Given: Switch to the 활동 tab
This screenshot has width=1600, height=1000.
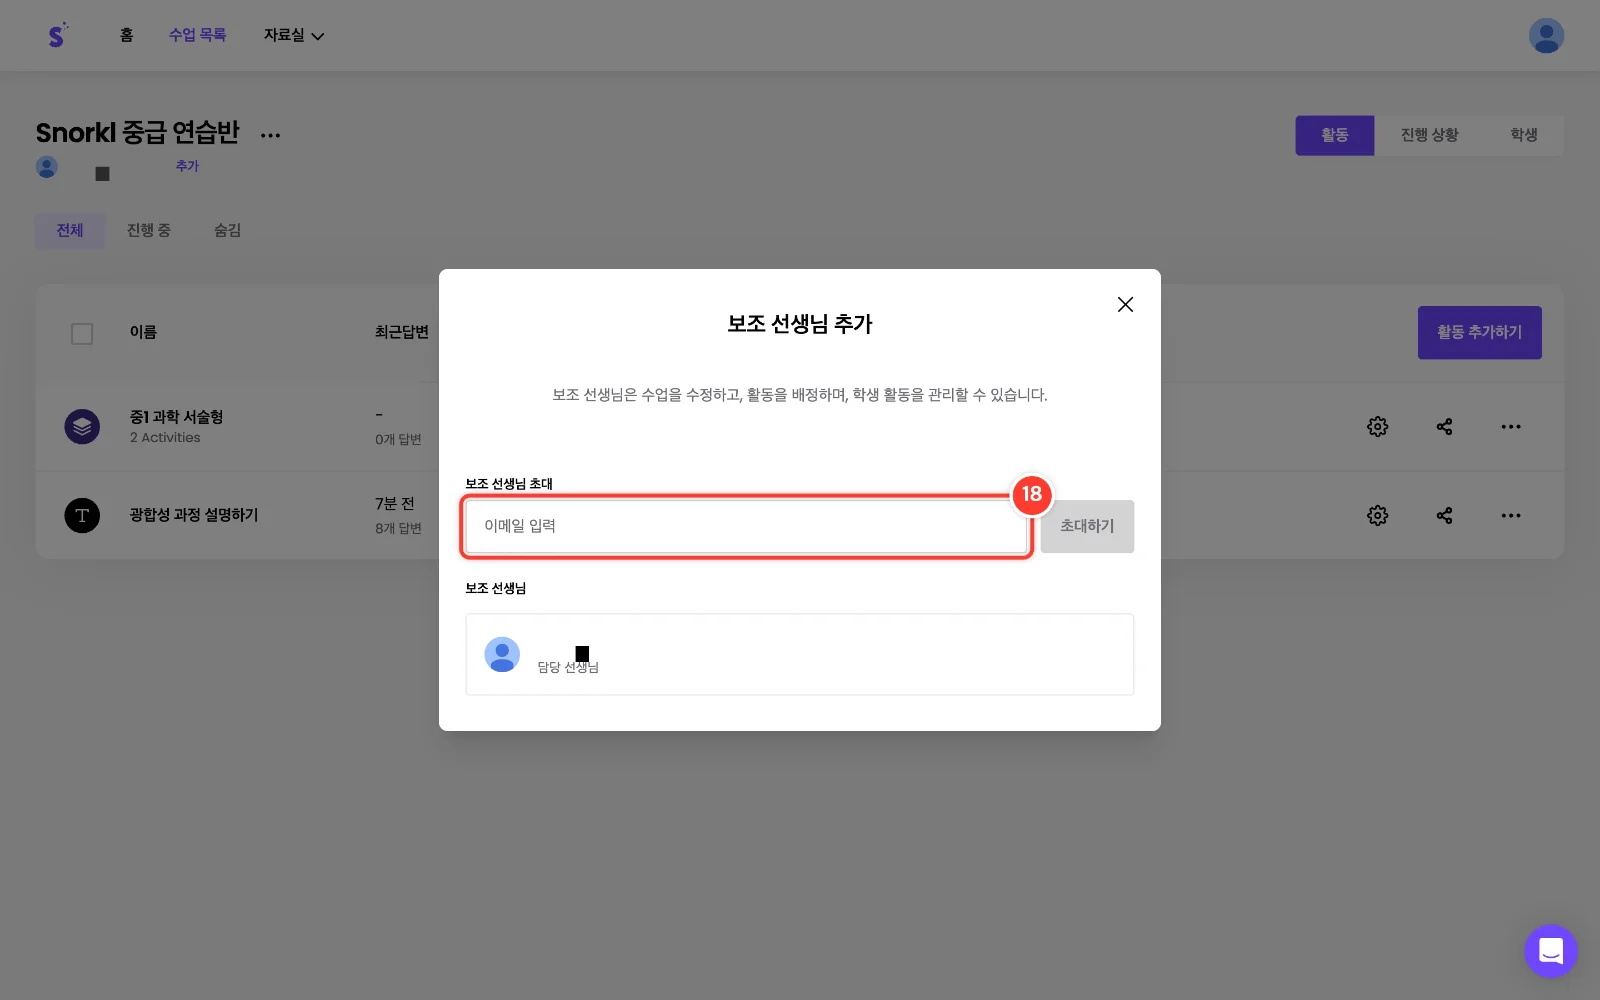Looking at the screenshot, I should click(x=1335, y=135).
